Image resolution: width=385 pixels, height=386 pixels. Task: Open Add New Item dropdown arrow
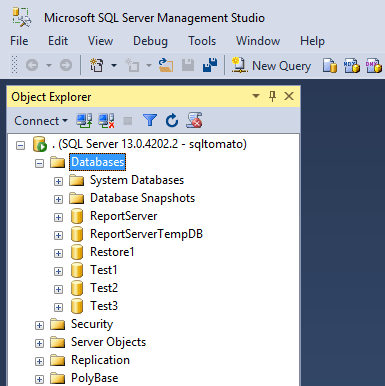pyautogui.click(x=149, y=65)
